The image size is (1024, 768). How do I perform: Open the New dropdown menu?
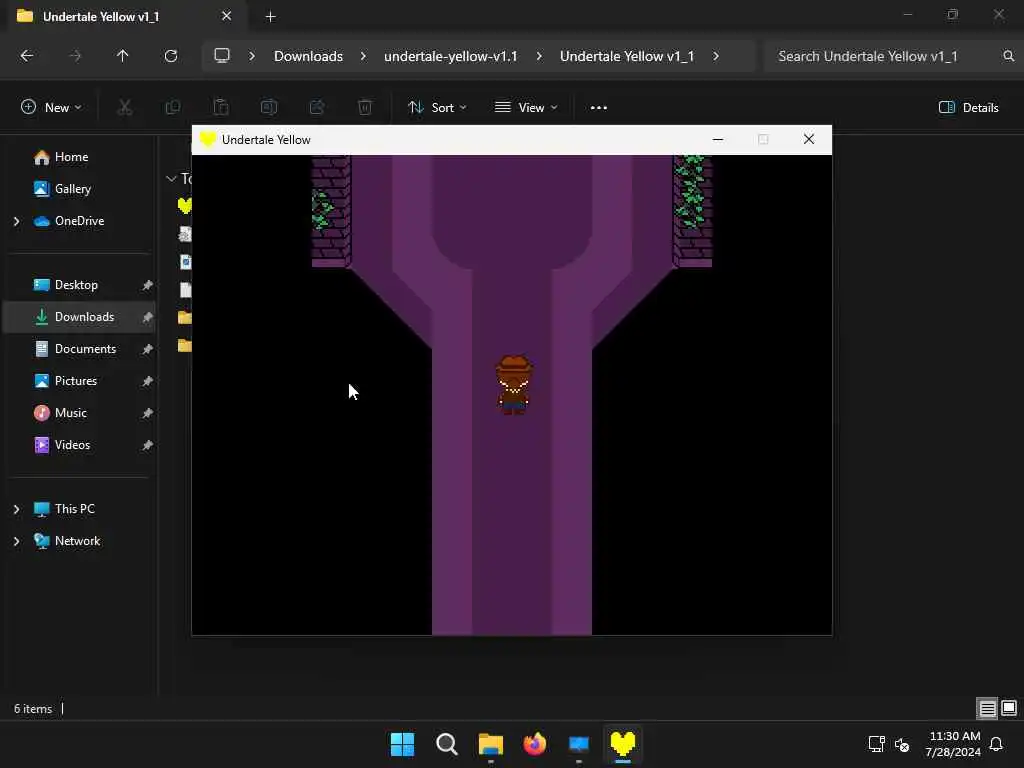coord(52,108)
